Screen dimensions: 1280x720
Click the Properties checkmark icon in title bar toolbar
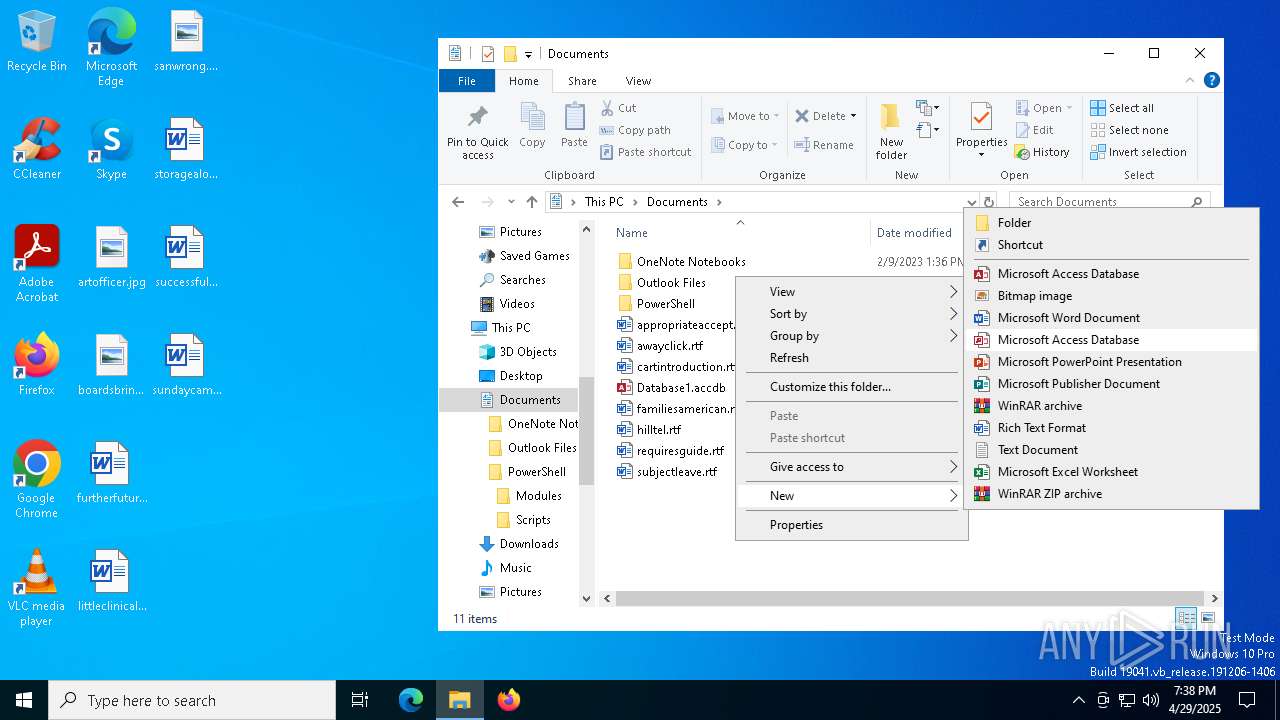488,54
